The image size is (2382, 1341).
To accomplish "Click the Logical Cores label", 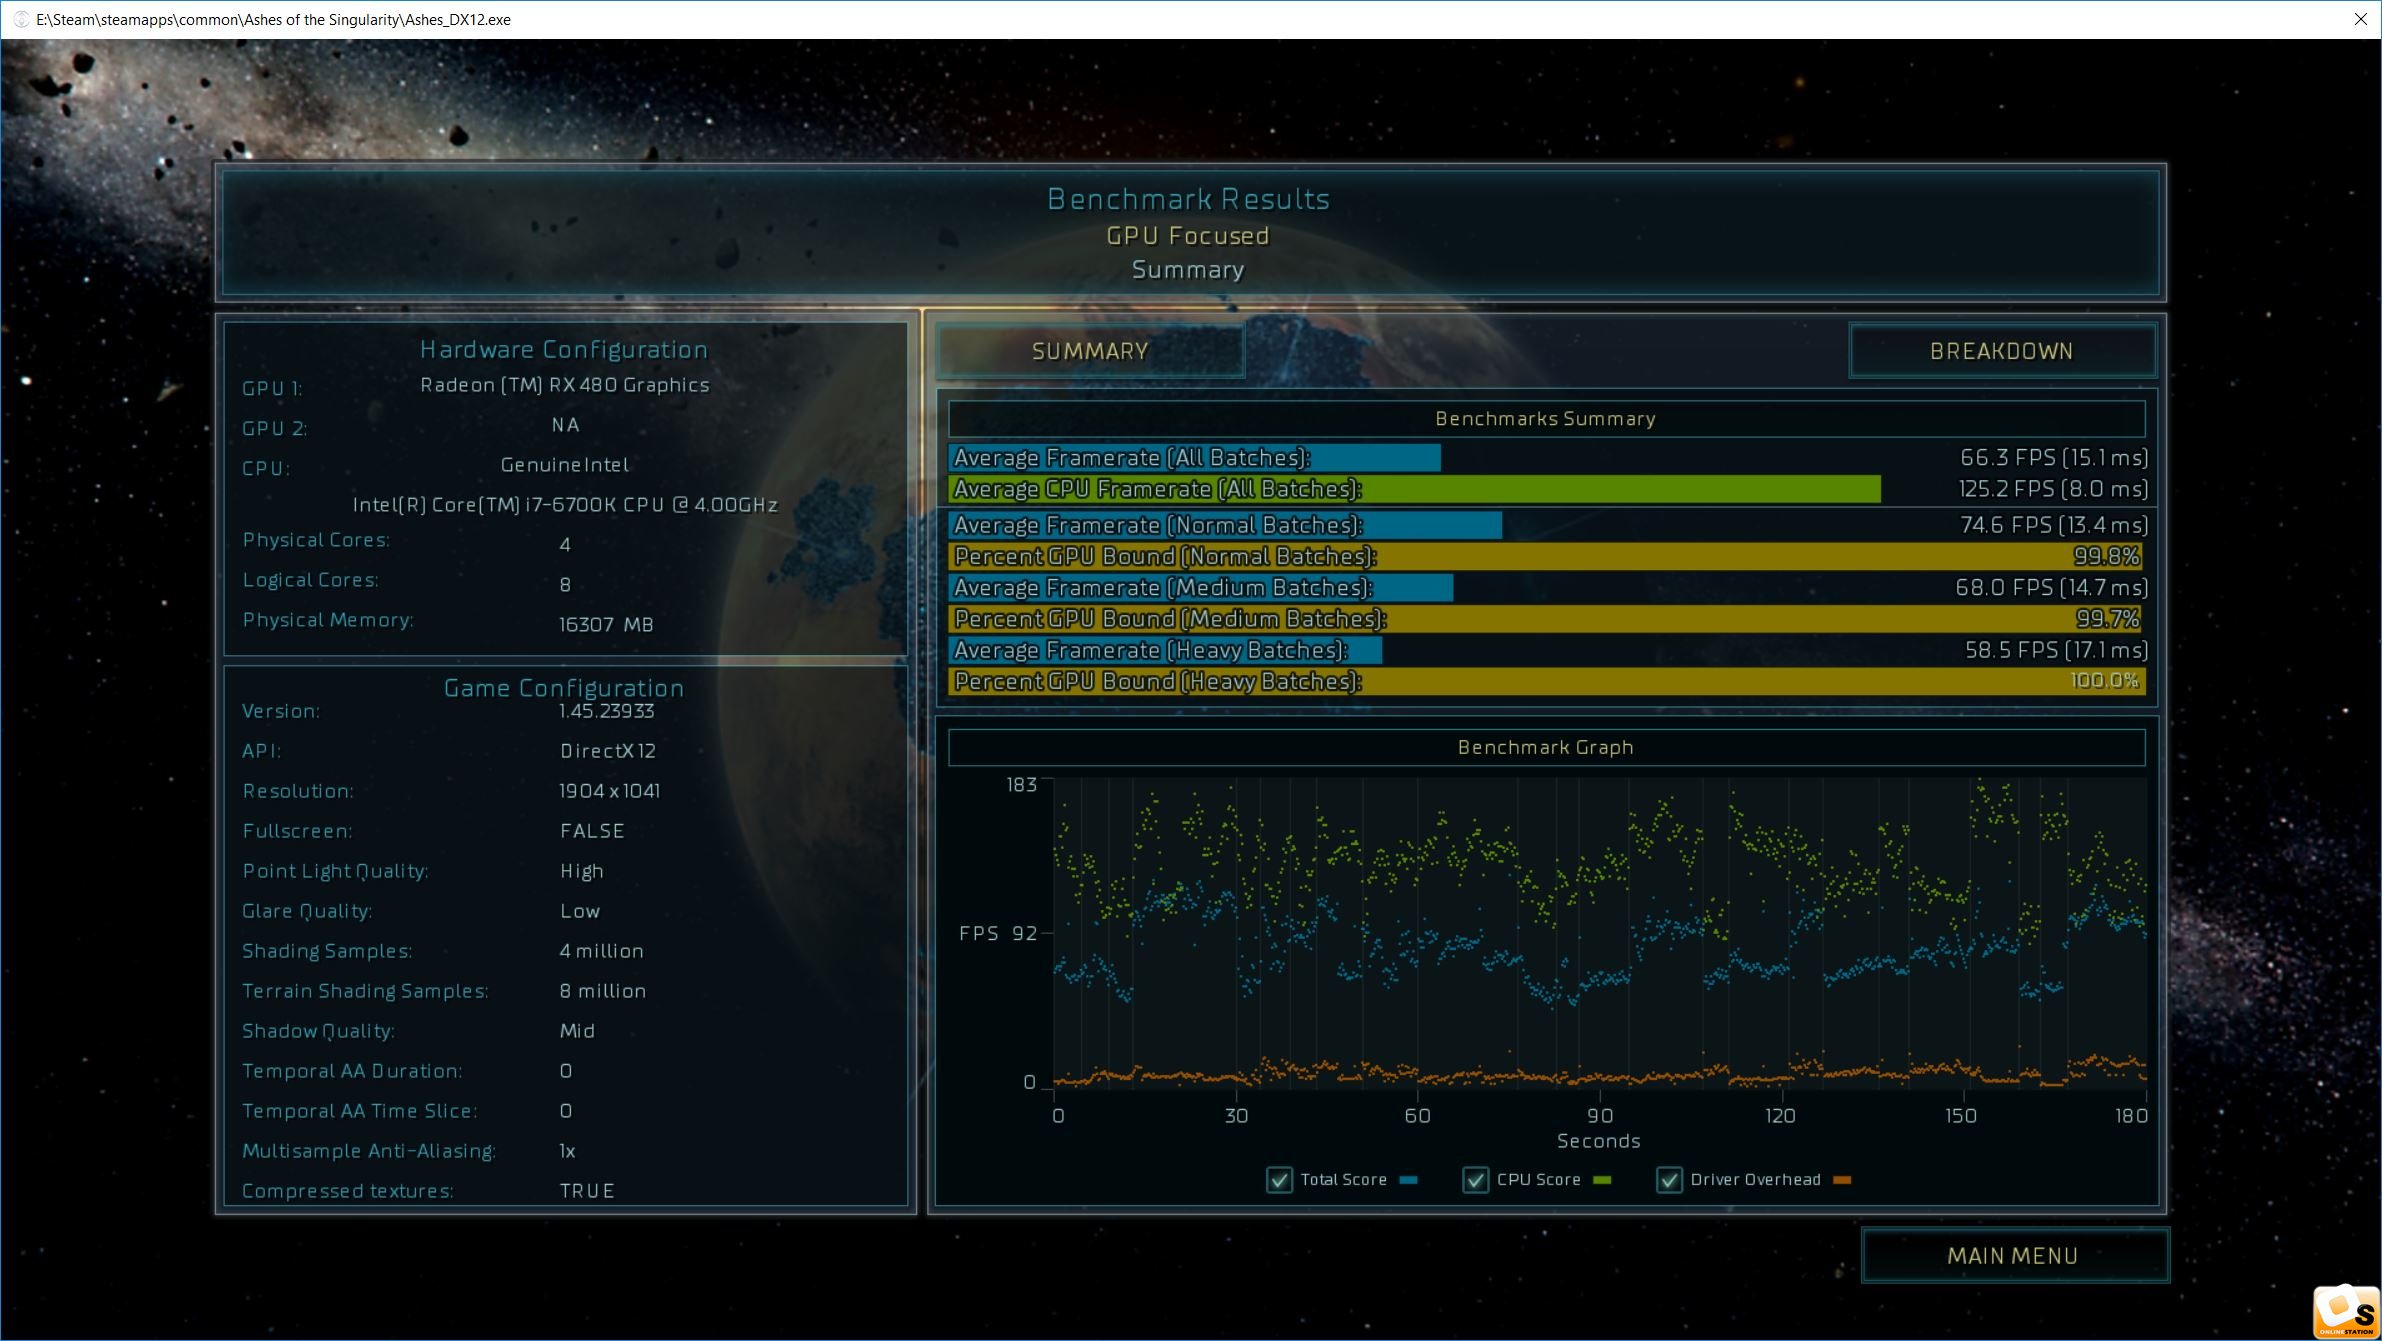I will (x=310, y=580).
